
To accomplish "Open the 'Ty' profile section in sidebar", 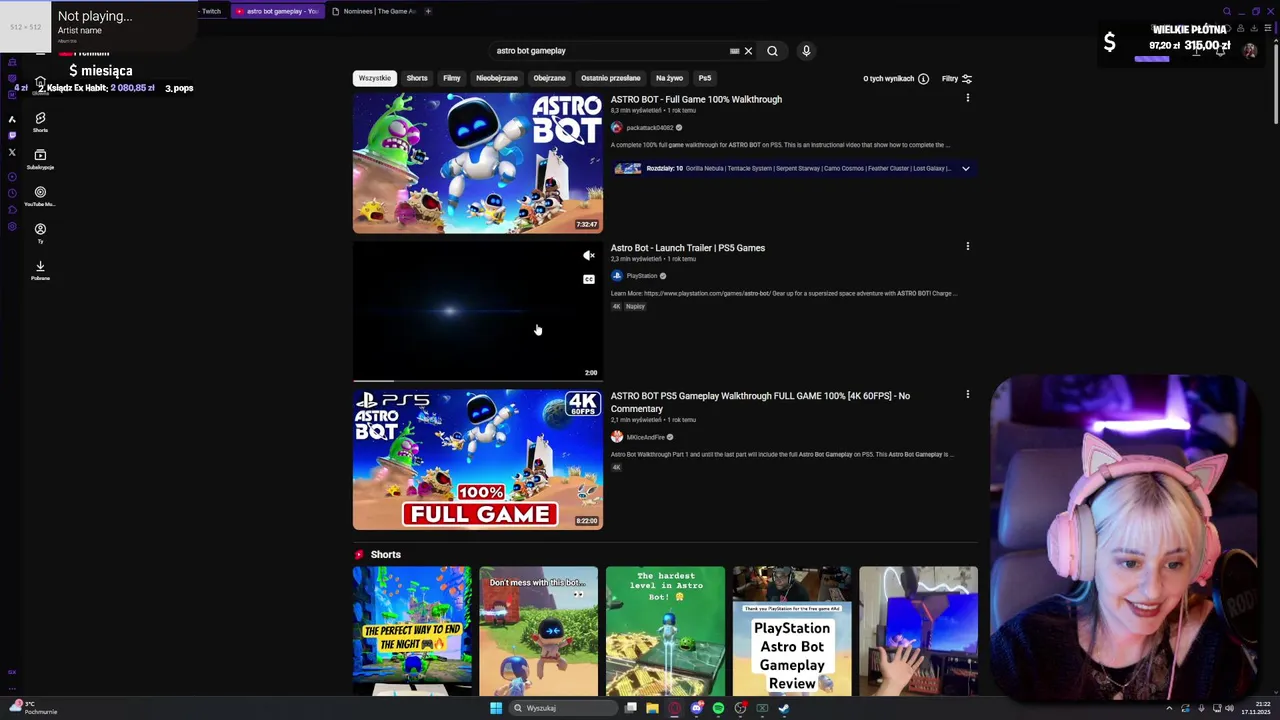I will click(x=40, y=233).
